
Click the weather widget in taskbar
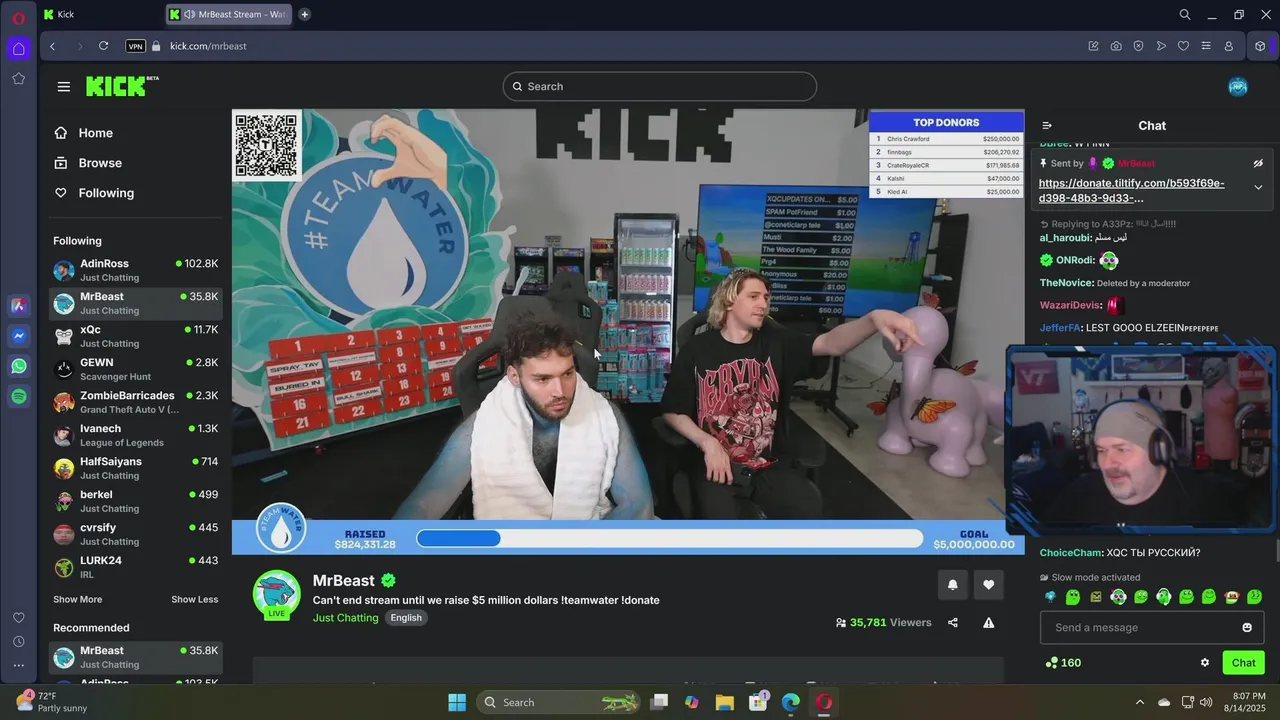click(x=50, y=702)
